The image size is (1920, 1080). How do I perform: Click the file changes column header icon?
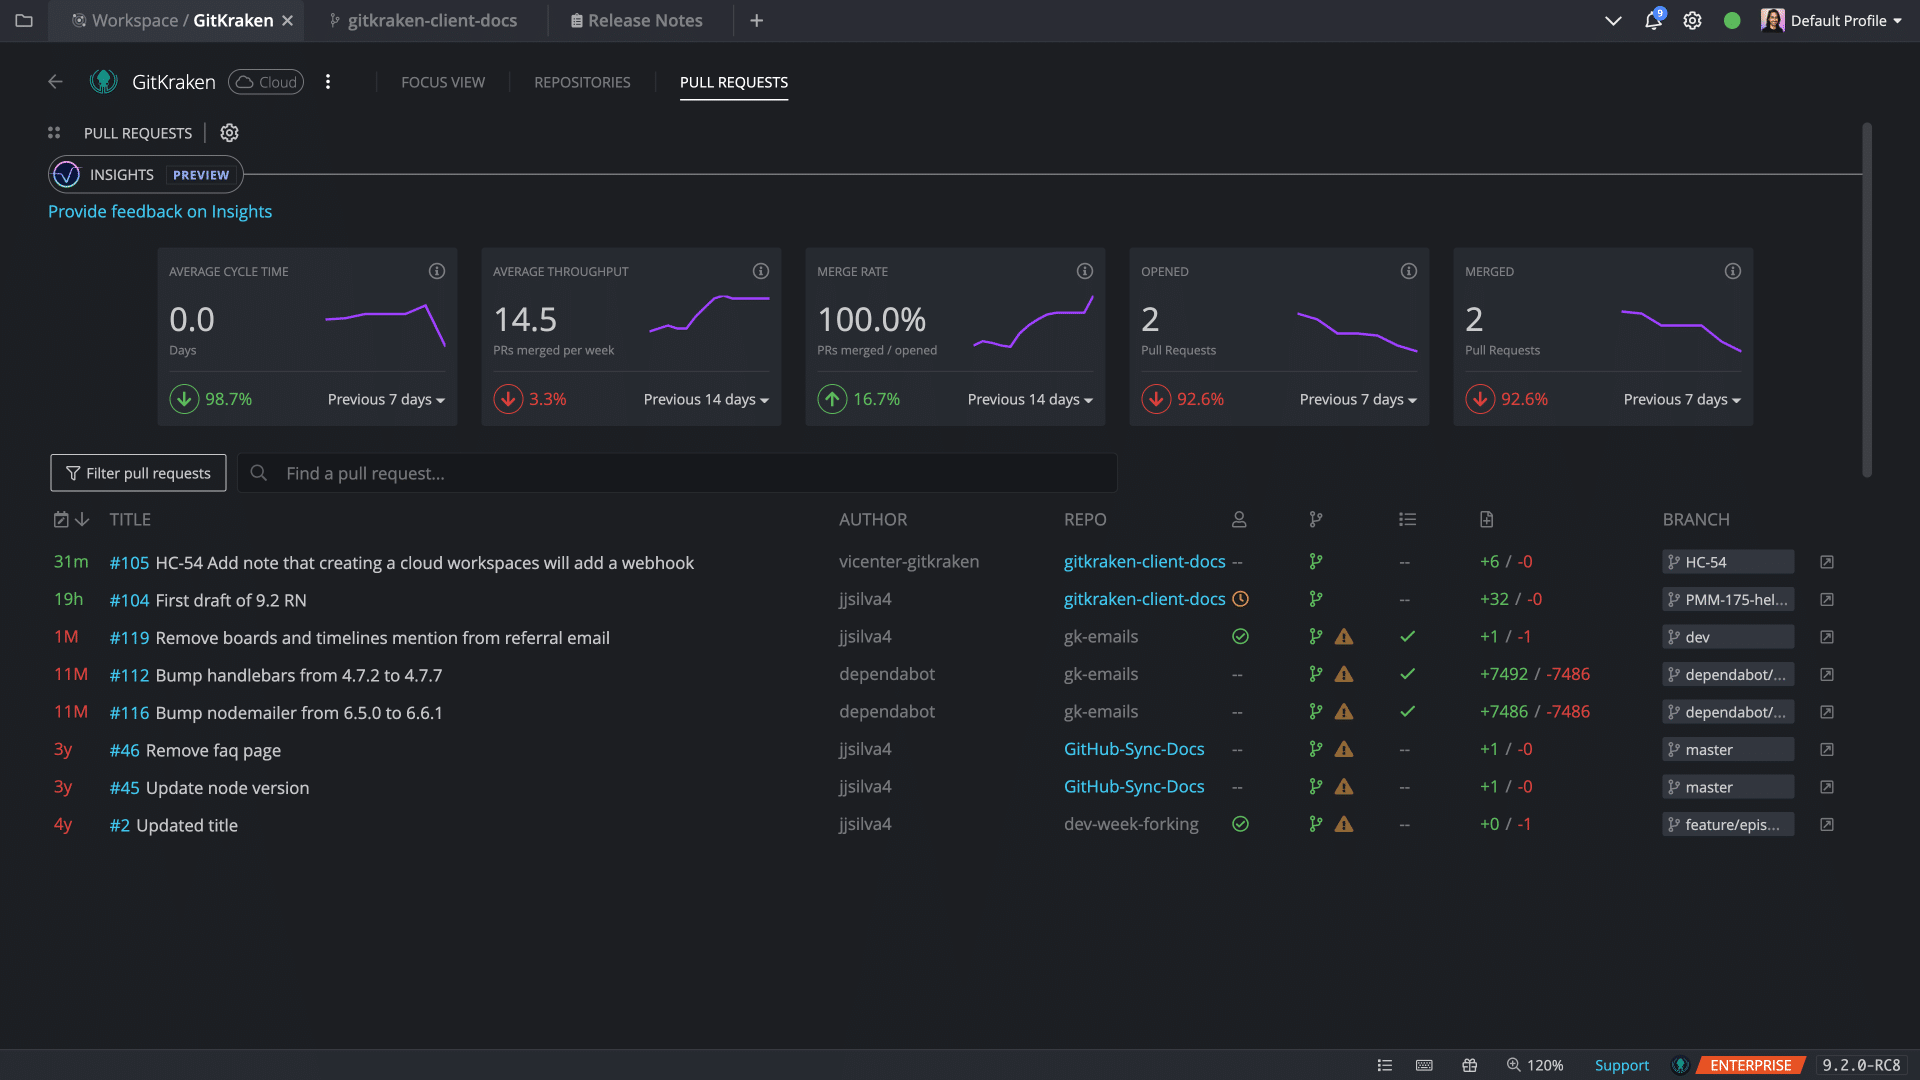click(x=1487, y=519)
